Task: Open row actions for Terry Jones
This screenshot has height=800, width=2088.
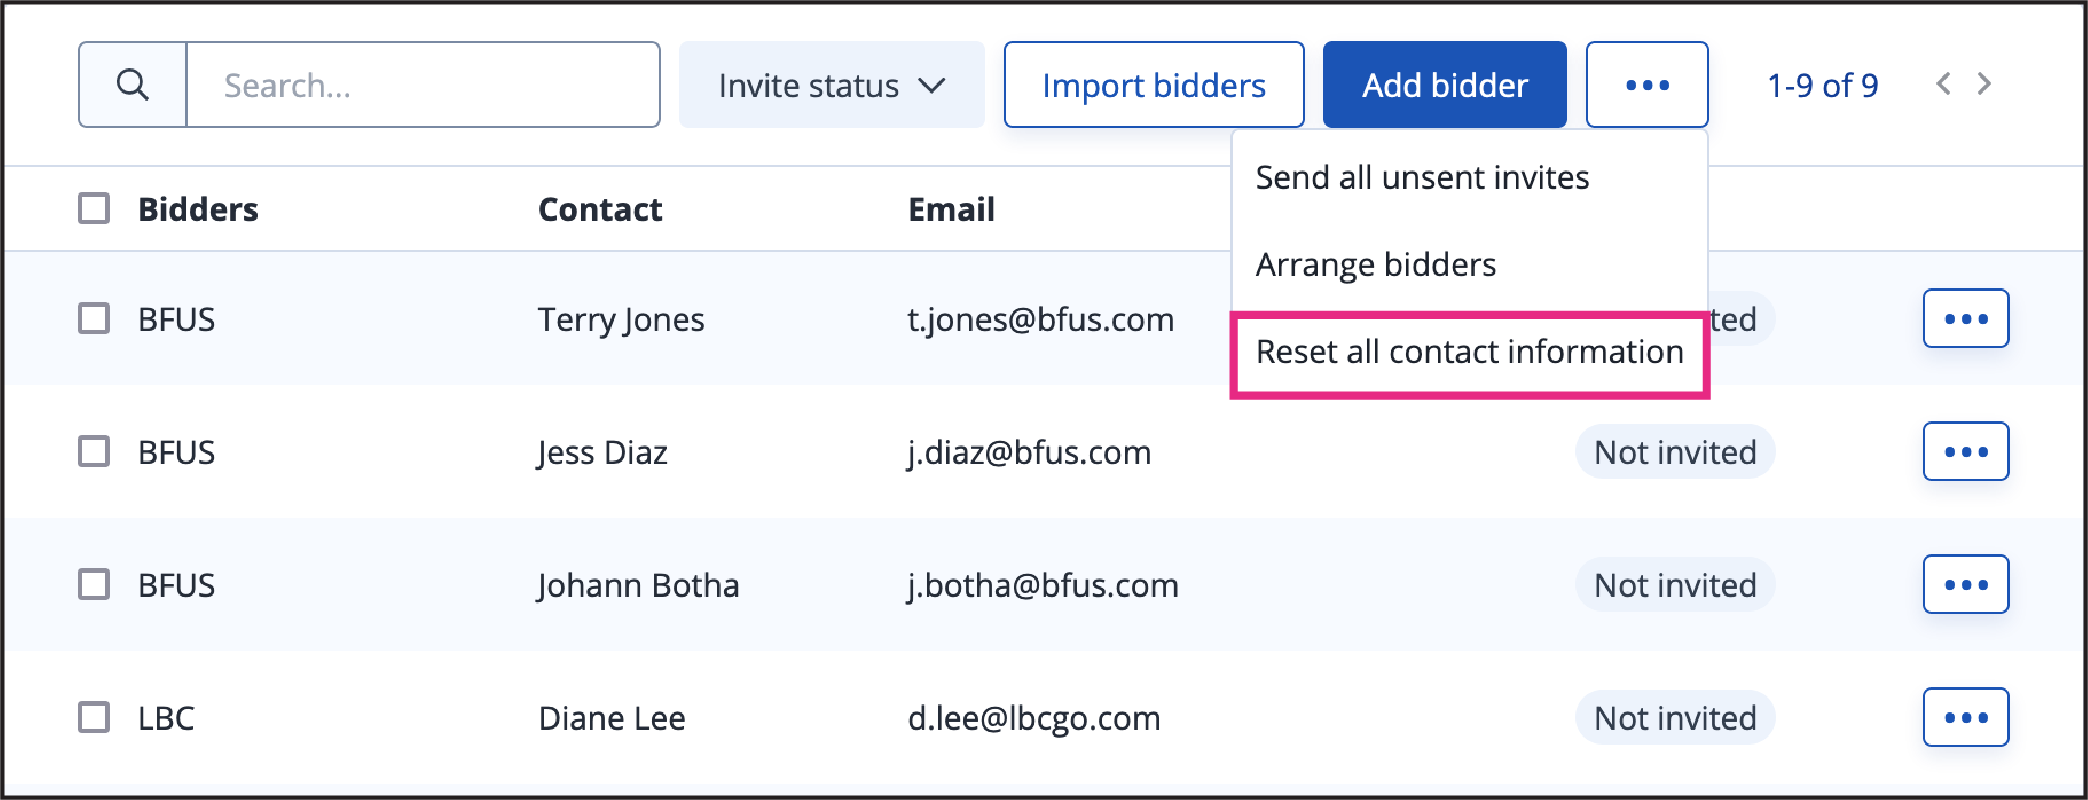Action: click(1966, 318)
